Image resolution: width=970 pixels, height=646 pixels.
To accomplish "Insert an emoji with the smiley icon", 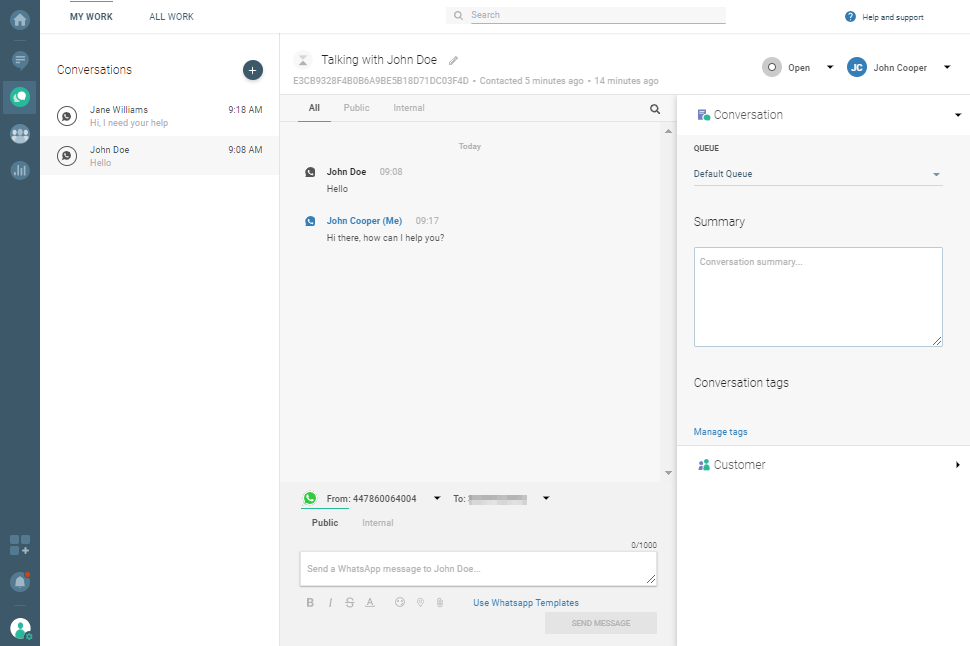I will click(400, 603).
